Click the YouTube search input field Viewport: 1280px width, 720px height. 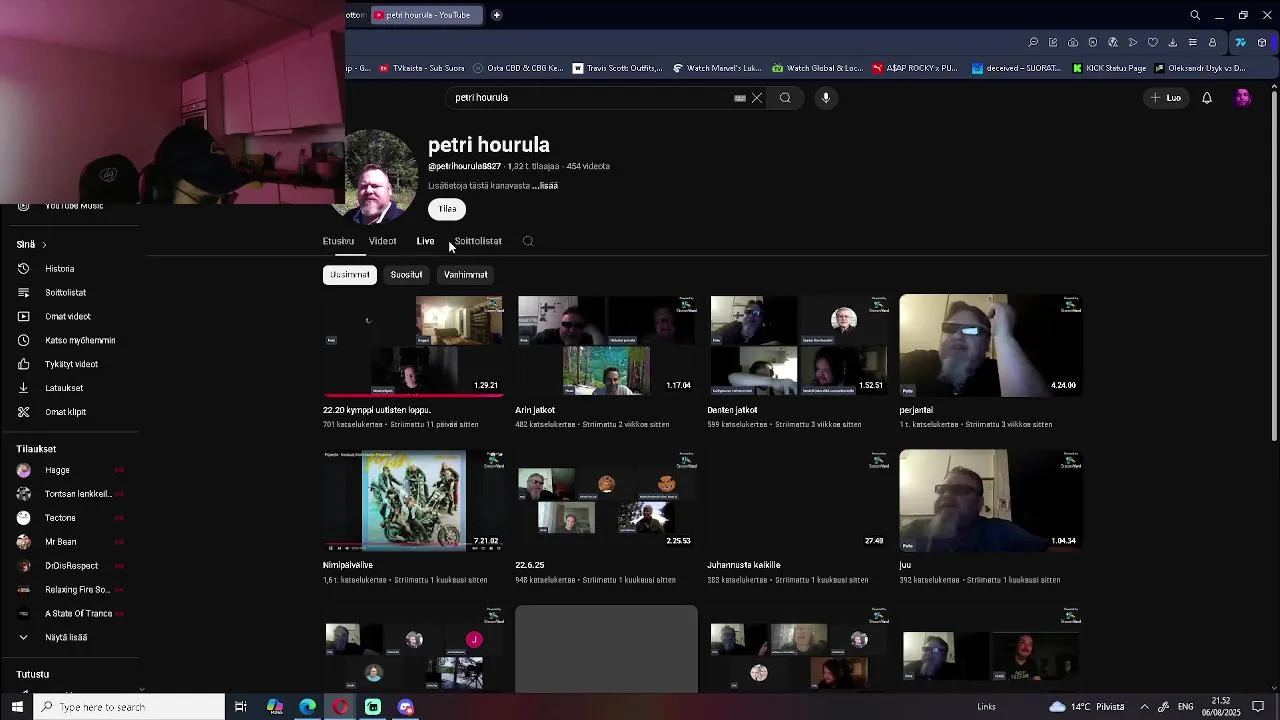click(590, 98)
